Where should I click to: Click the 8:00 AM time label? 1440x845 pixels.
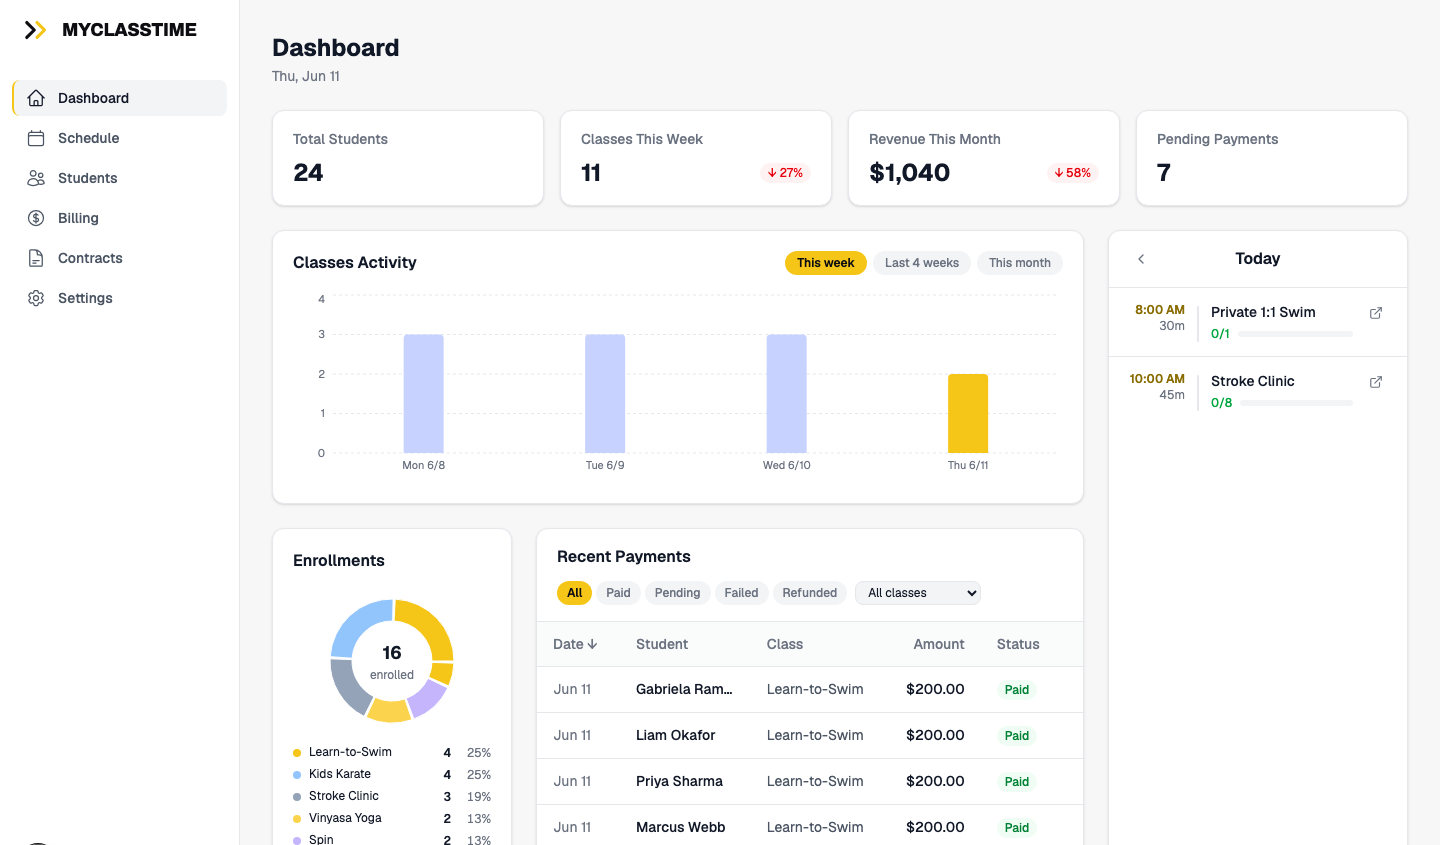pos(1160,310)
